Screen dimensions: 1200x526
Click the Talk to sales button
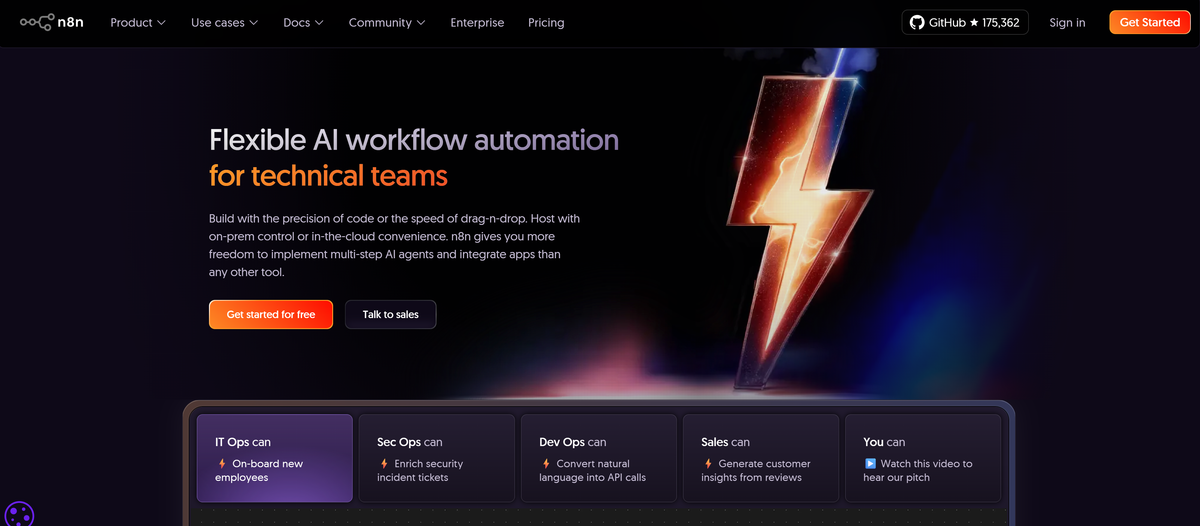click(x=390, y=314)
